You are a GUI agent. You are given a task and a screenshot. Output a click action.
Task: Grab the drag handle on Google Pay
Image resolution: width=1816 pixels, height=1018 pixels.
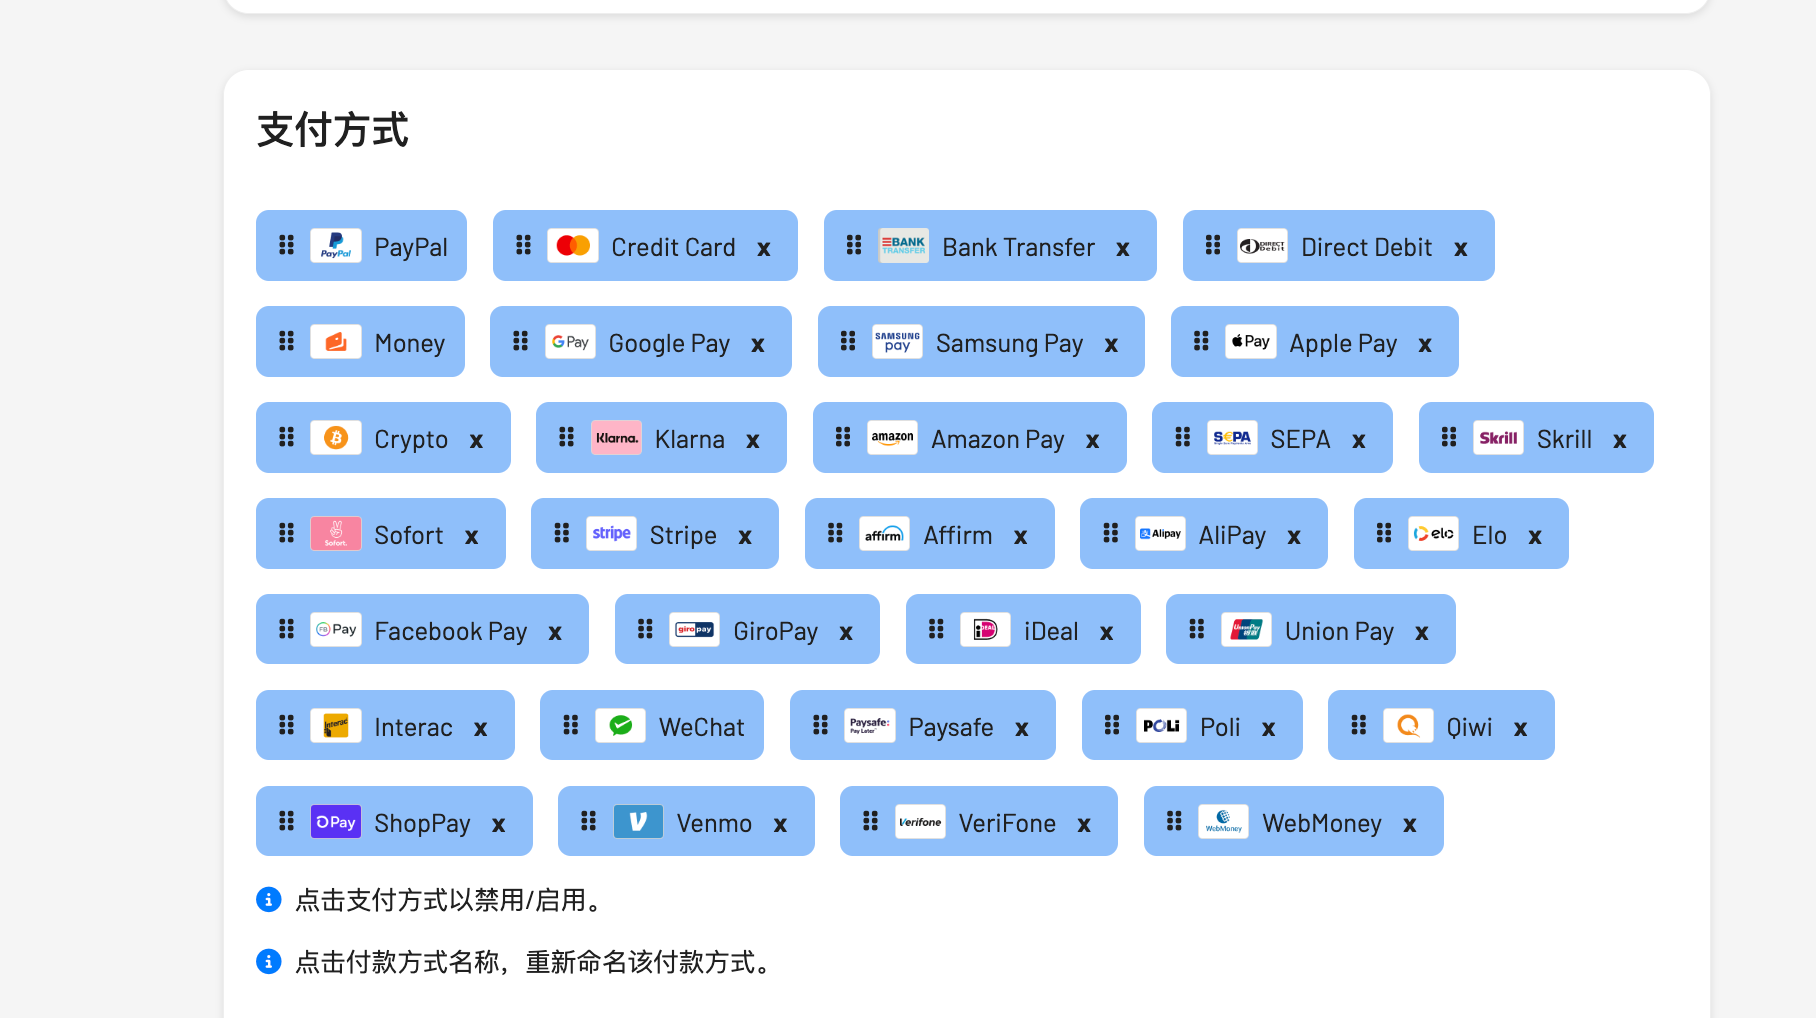pyautogui.click(x=520, y=342)
